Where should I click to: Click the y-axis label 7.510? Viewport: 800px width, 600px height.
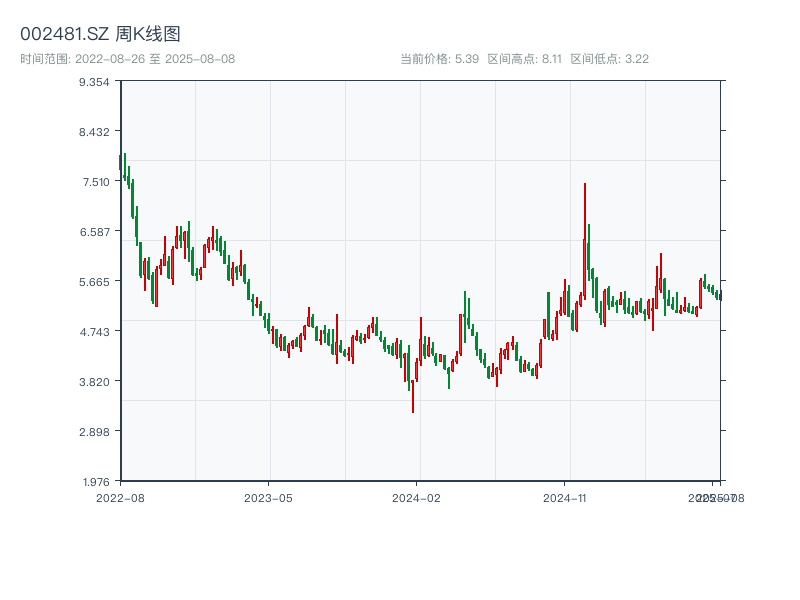[x=96, y=182]
